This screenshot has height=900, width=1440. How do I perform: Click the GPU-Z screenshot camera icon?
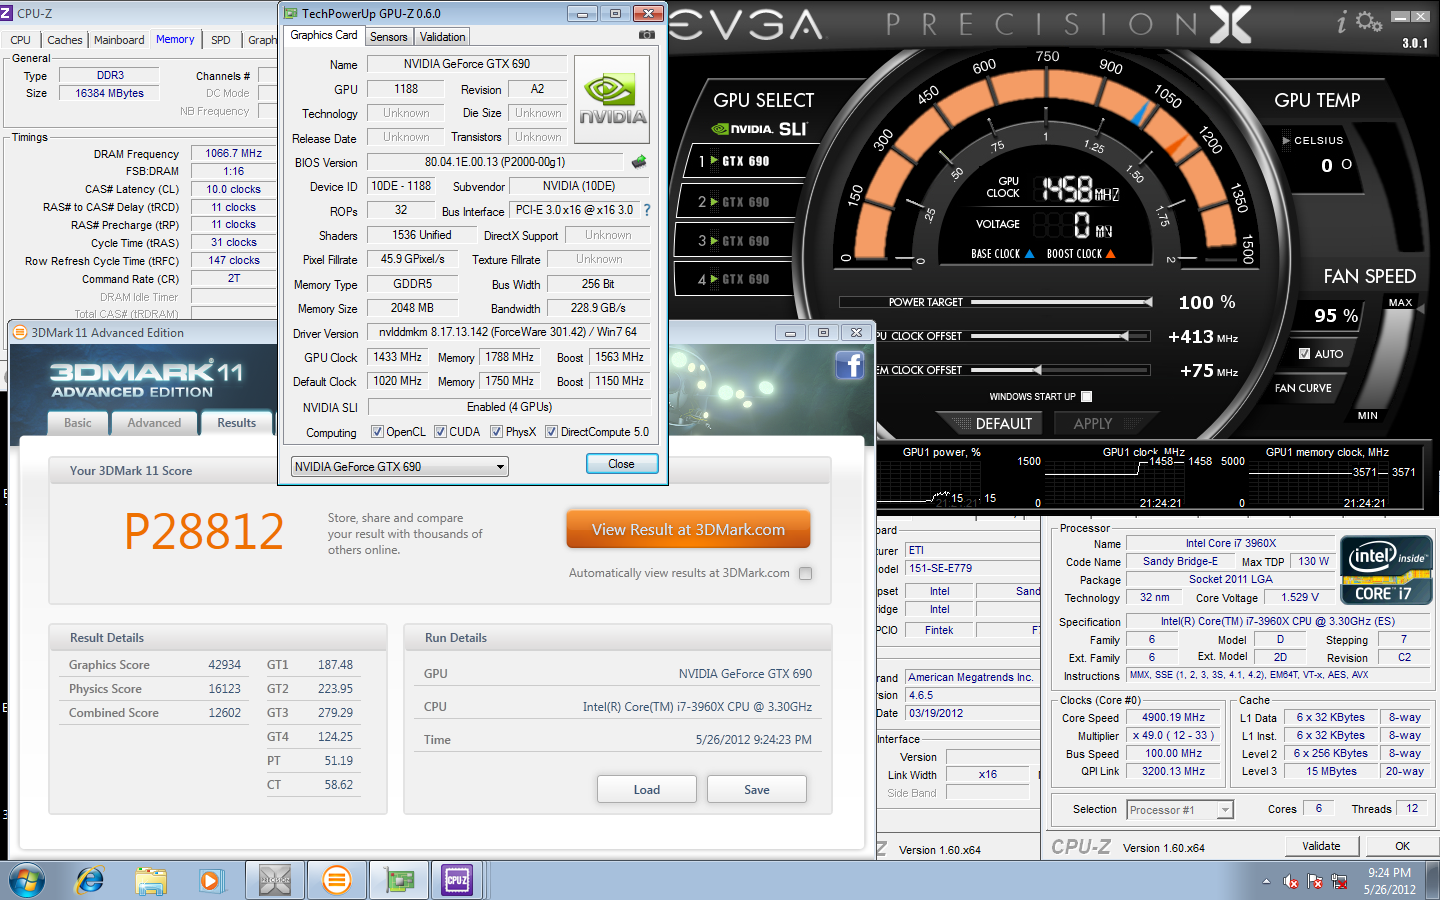pyautogui.click(x=647, y=35)
